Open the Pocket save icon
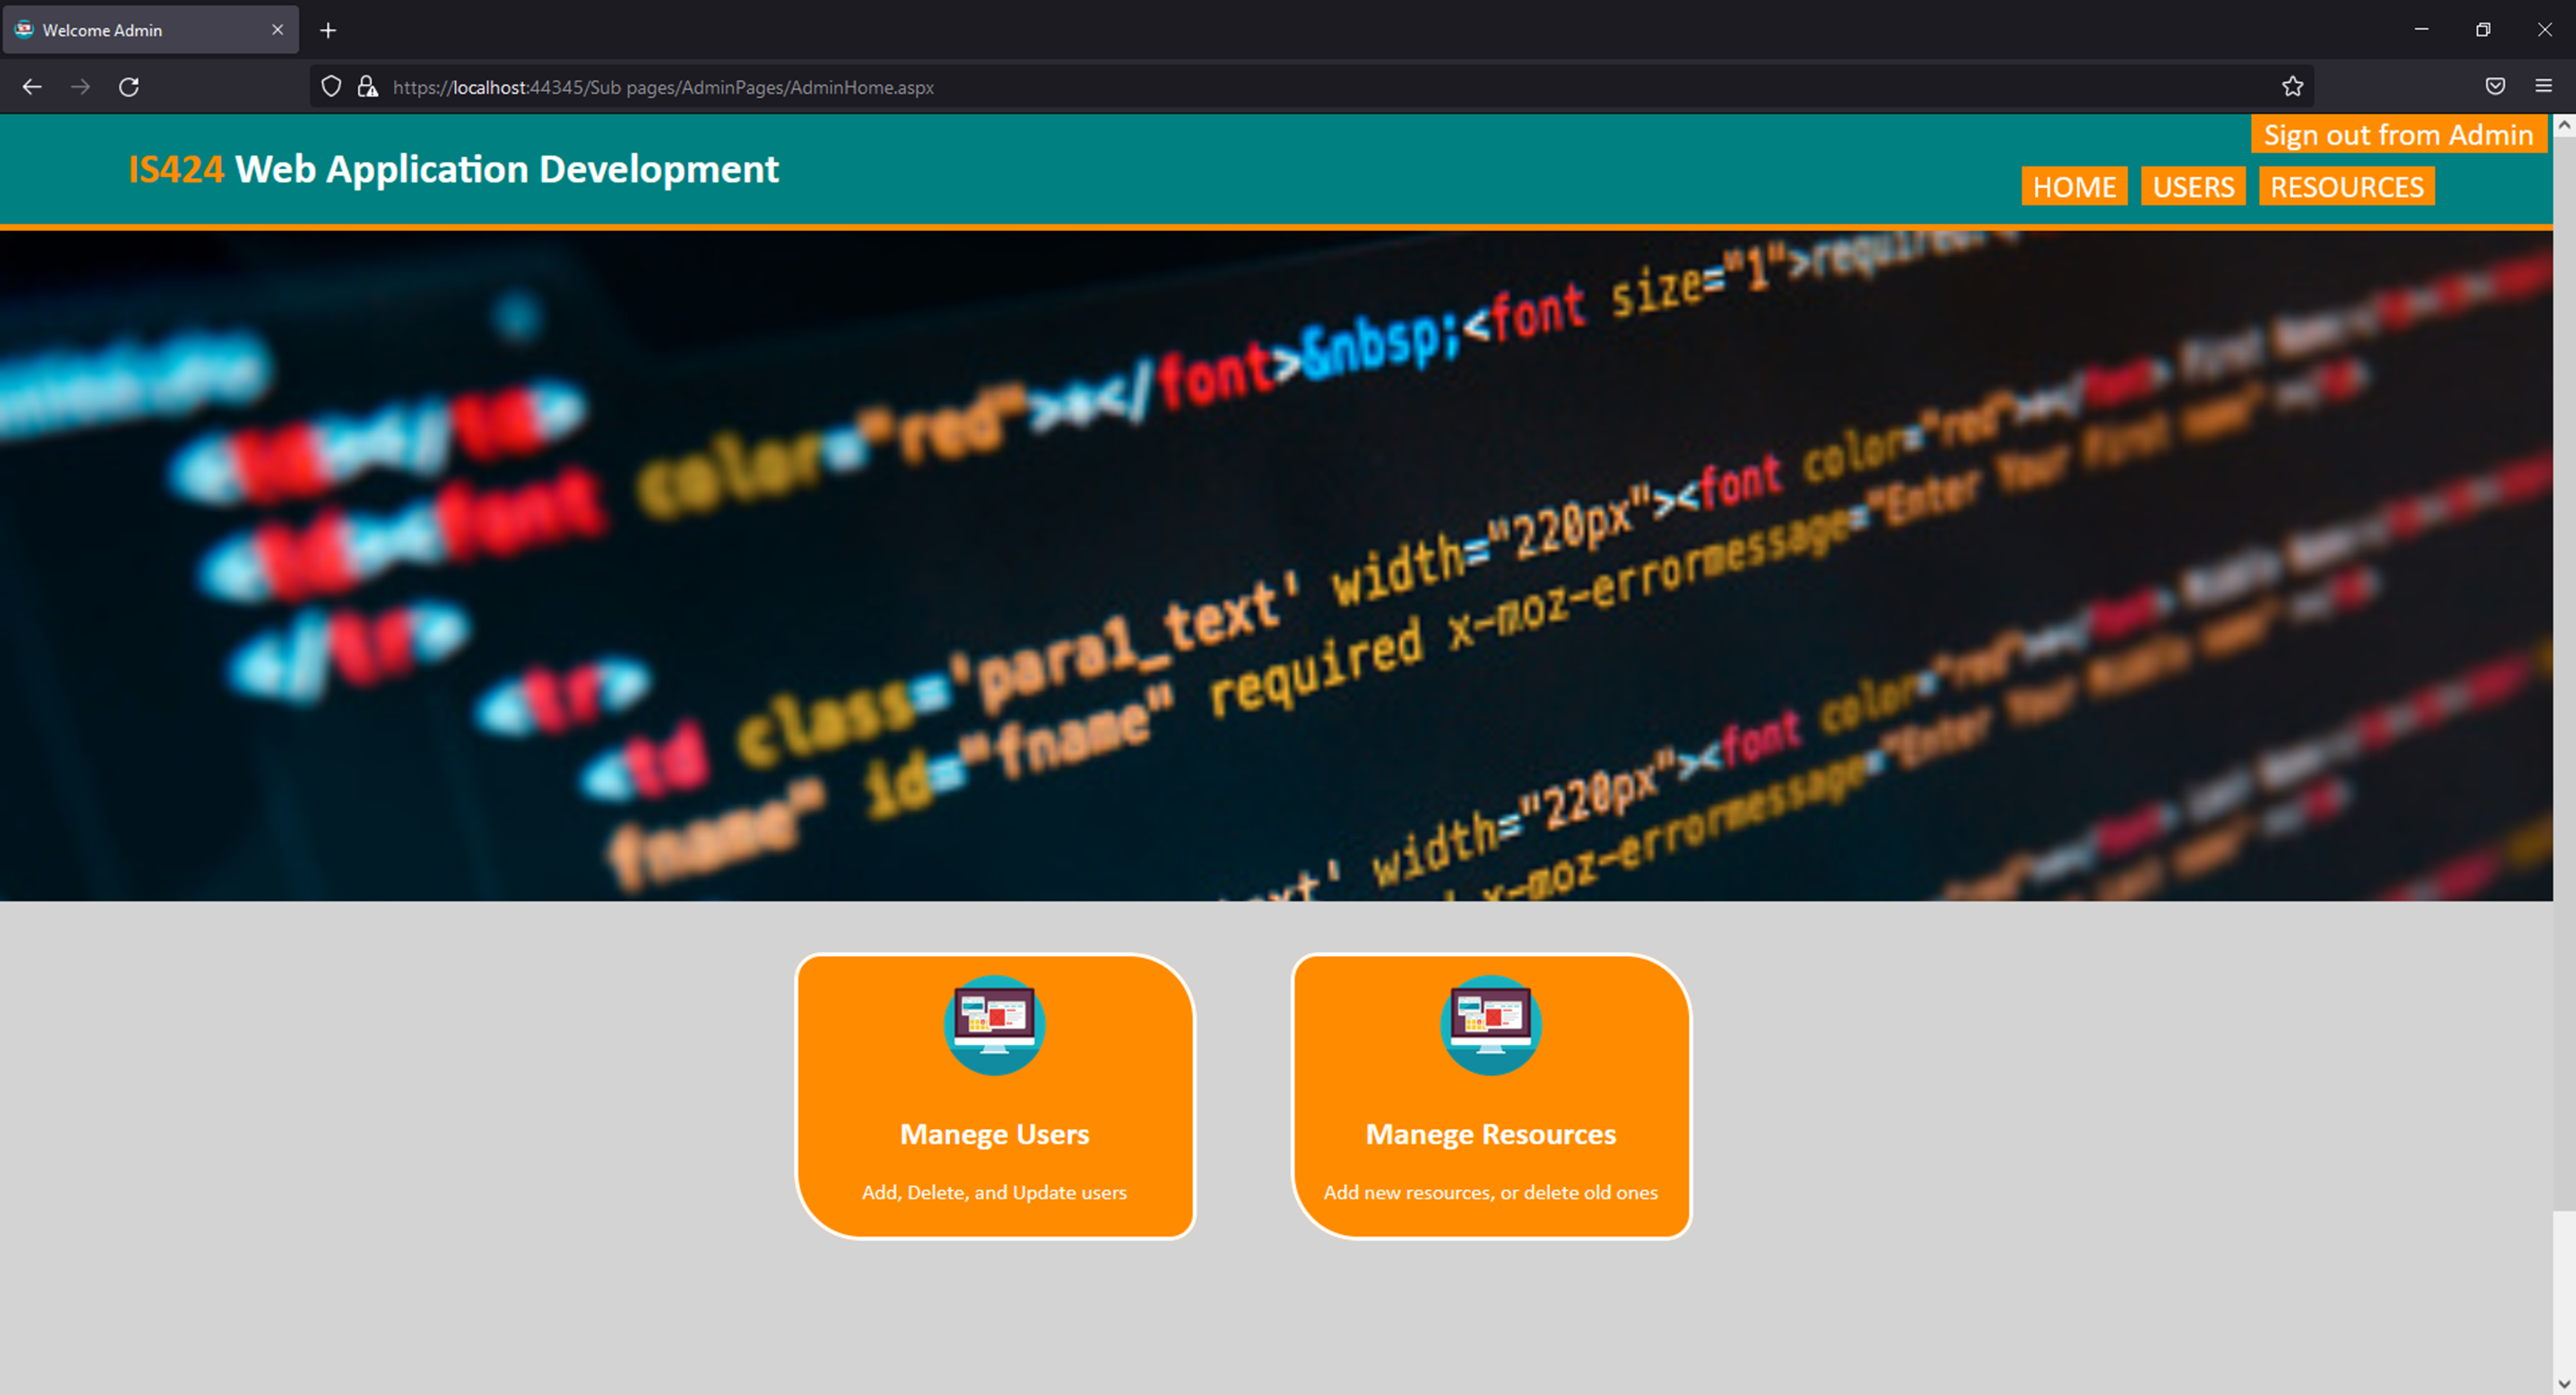 point(2495,87)
